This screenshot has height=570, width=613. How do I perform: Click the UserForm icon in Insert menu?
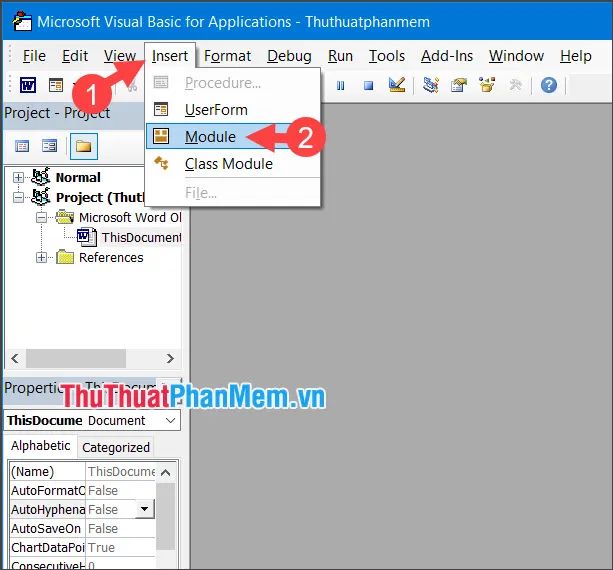(161, 109)
